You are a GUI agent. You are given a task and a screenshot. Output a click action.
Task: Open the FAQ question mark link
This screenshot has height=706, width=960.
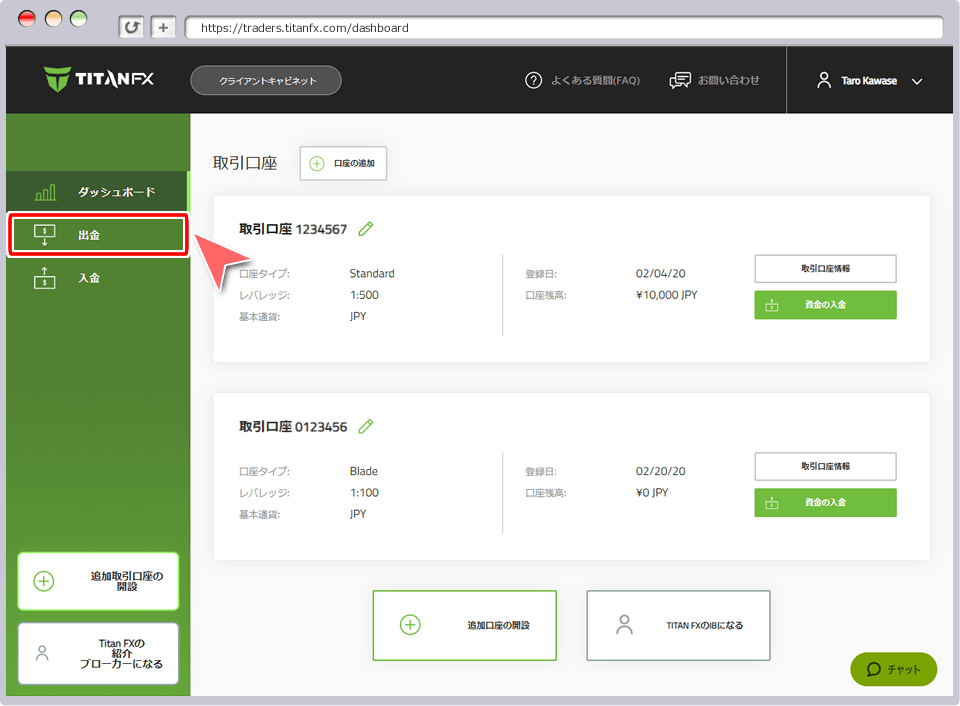point(582,80)
